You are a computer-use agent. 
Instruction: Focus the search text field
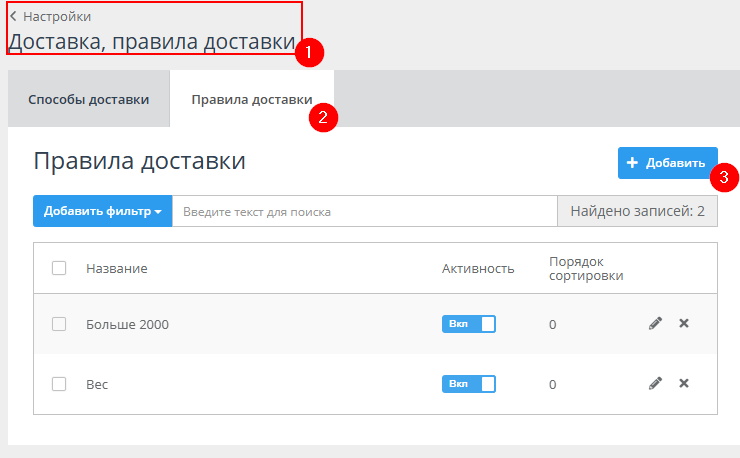tap(364, 212)
